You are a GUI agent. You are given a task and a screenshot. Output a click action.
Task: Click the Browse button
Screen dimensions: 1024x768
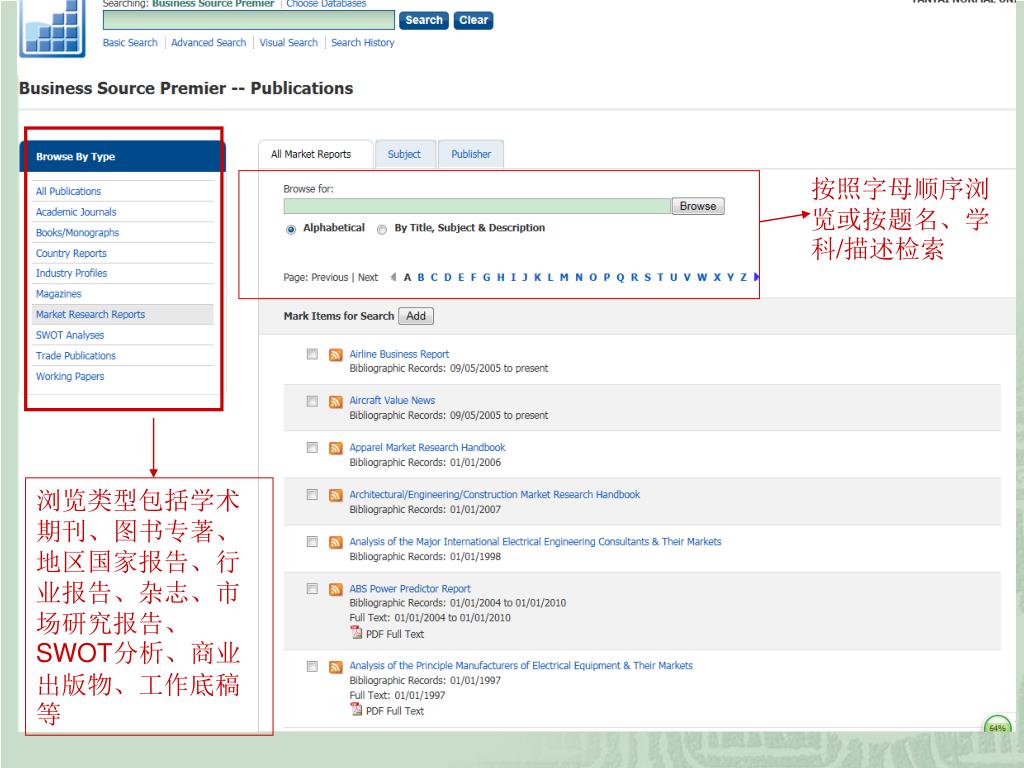click(x=698, y=206)
